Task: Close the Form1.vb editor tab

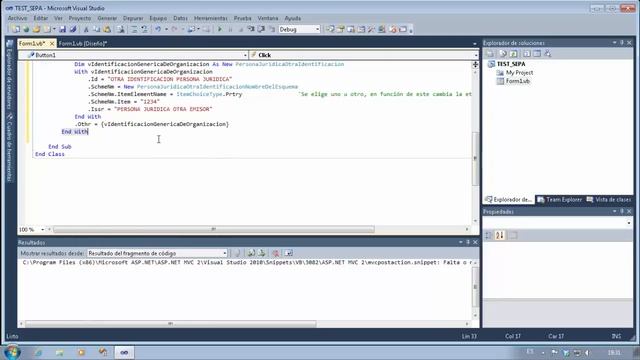Action: coord(52,43)
